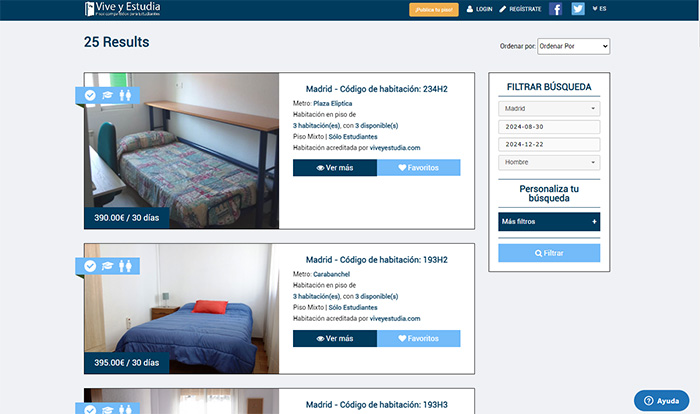Click verified checkmark icon on room 234H2
Image resolution: width=700 pixels, height=414 pixels.
click(x=90, y=96)
